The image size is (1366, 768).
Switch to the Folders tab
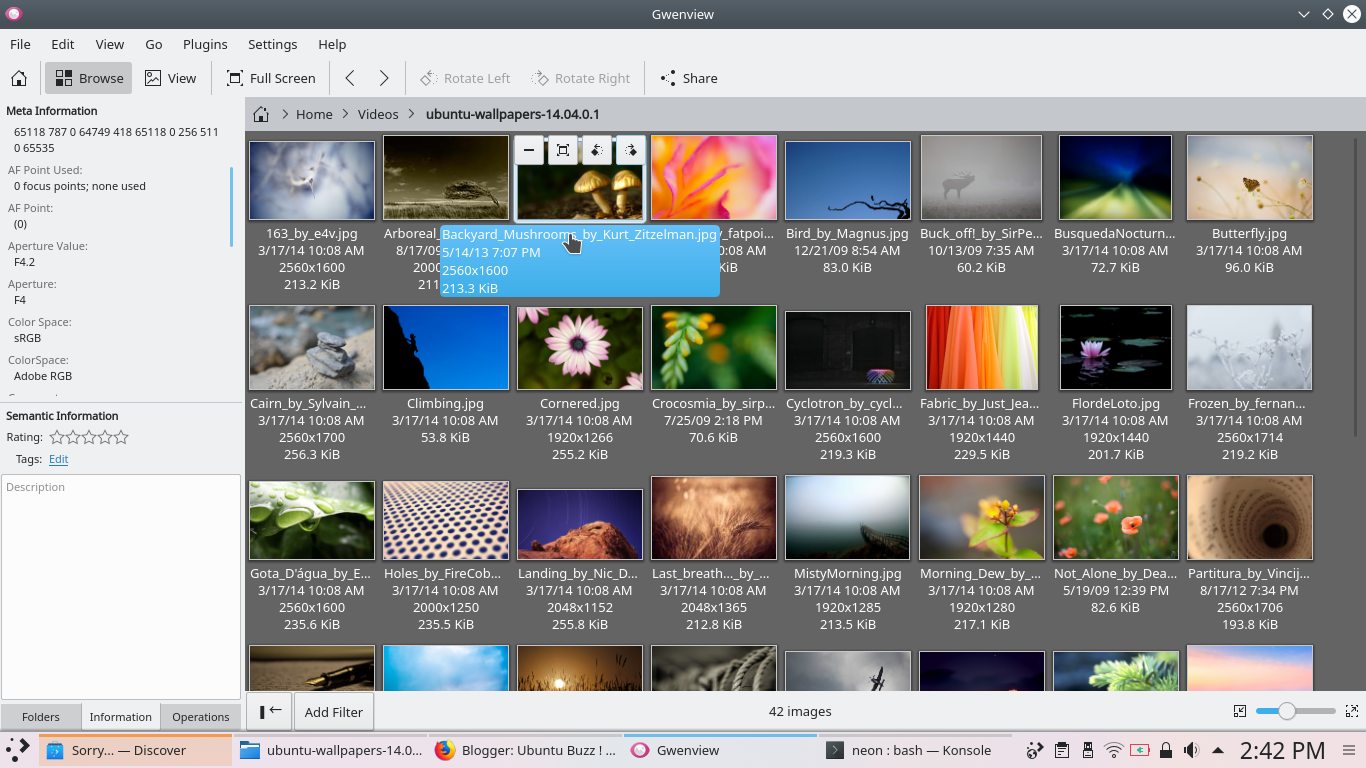coord(41,717)
